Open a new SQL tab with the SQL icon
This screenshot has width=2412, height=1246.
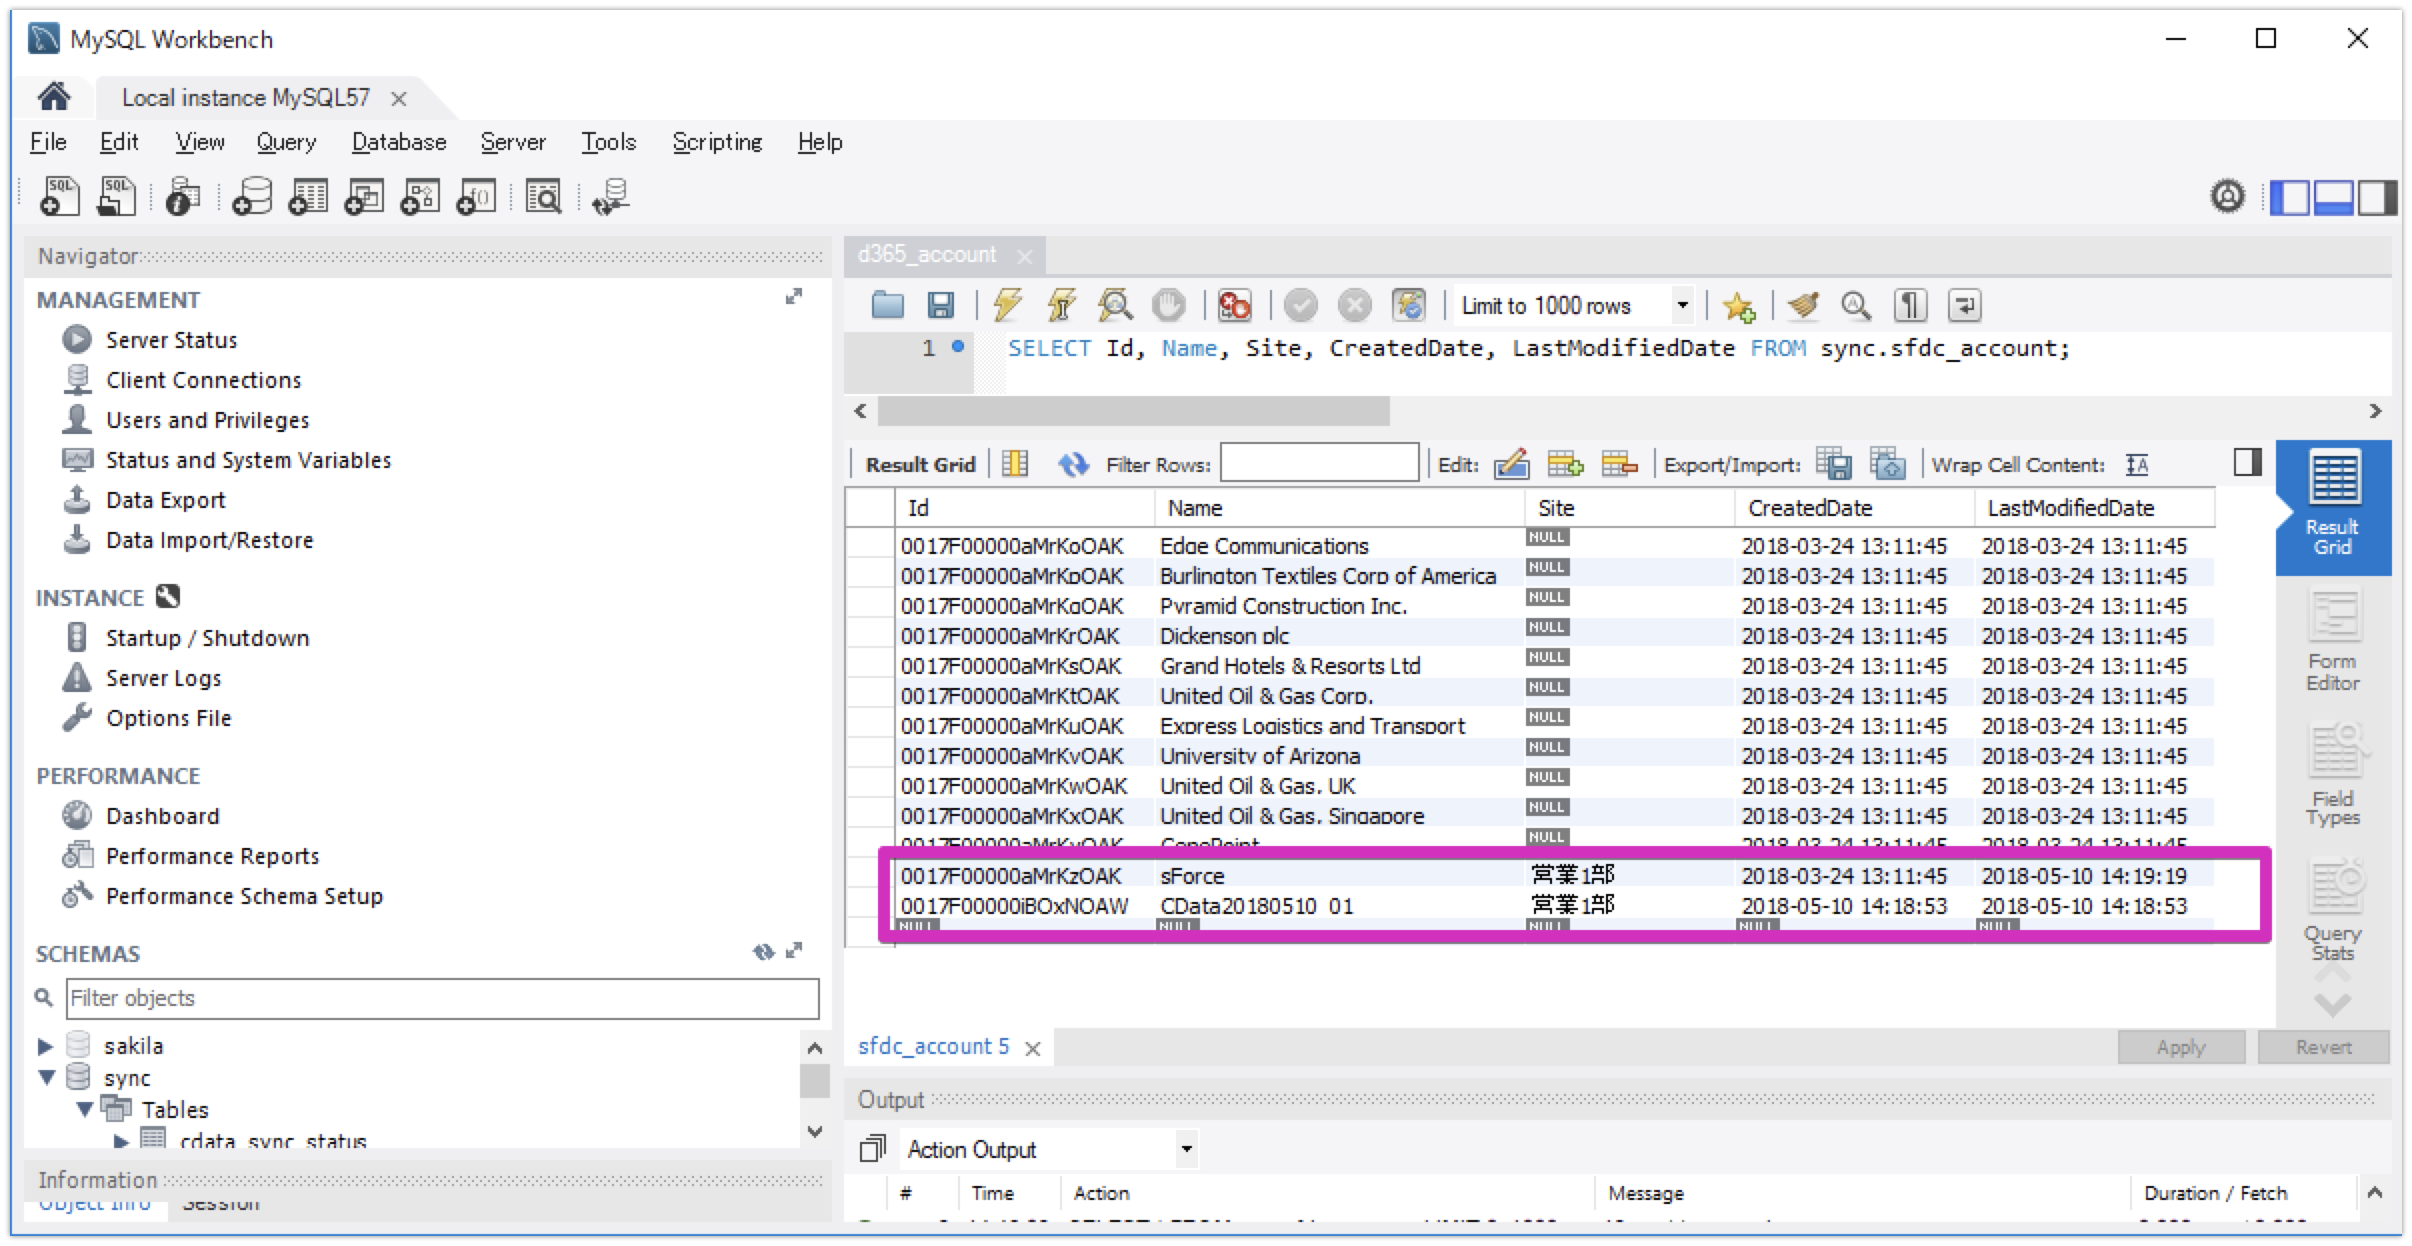click(x=59, y=196)
